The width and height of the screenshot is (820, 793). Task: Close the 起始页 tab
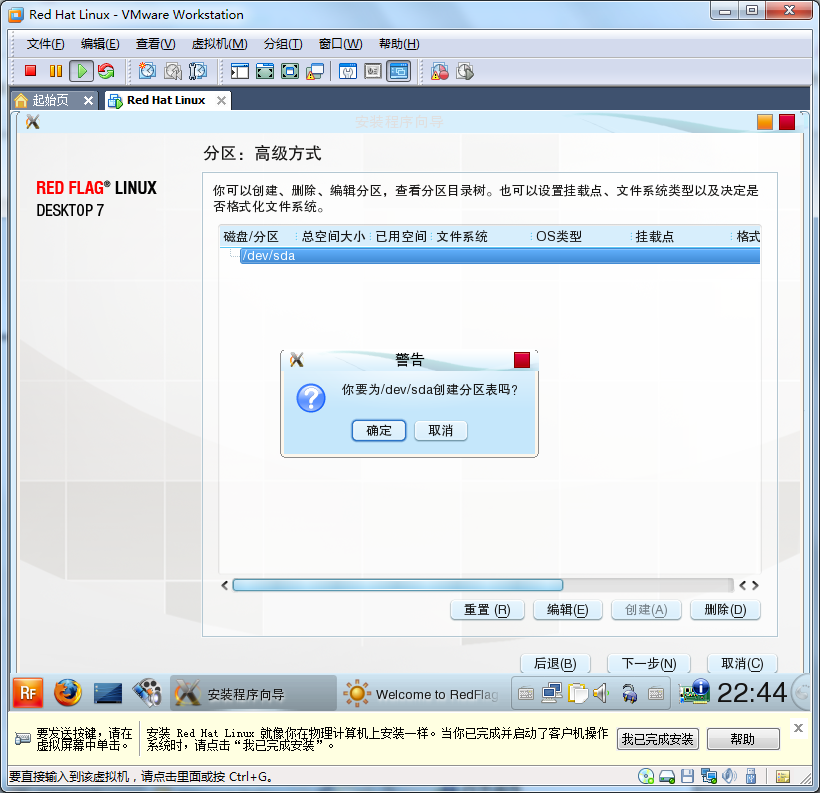[88, 100]
